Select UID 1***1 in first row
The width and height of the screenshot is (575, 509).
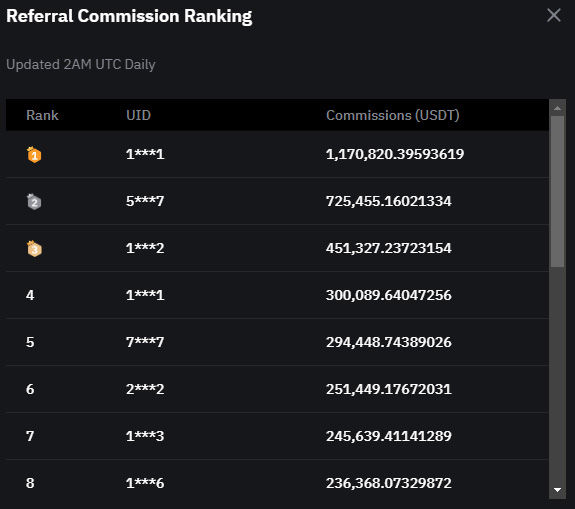click(x=145, y=154)
